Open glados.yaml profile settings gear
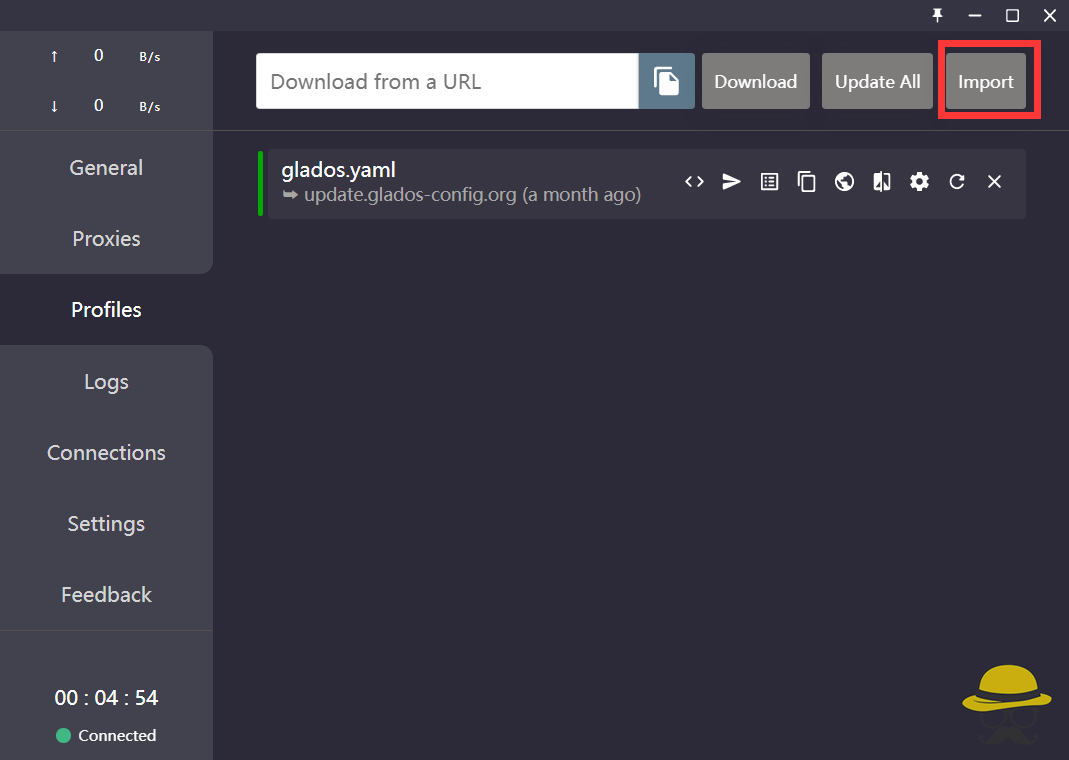1069x760 pixels. coord(919,182)
